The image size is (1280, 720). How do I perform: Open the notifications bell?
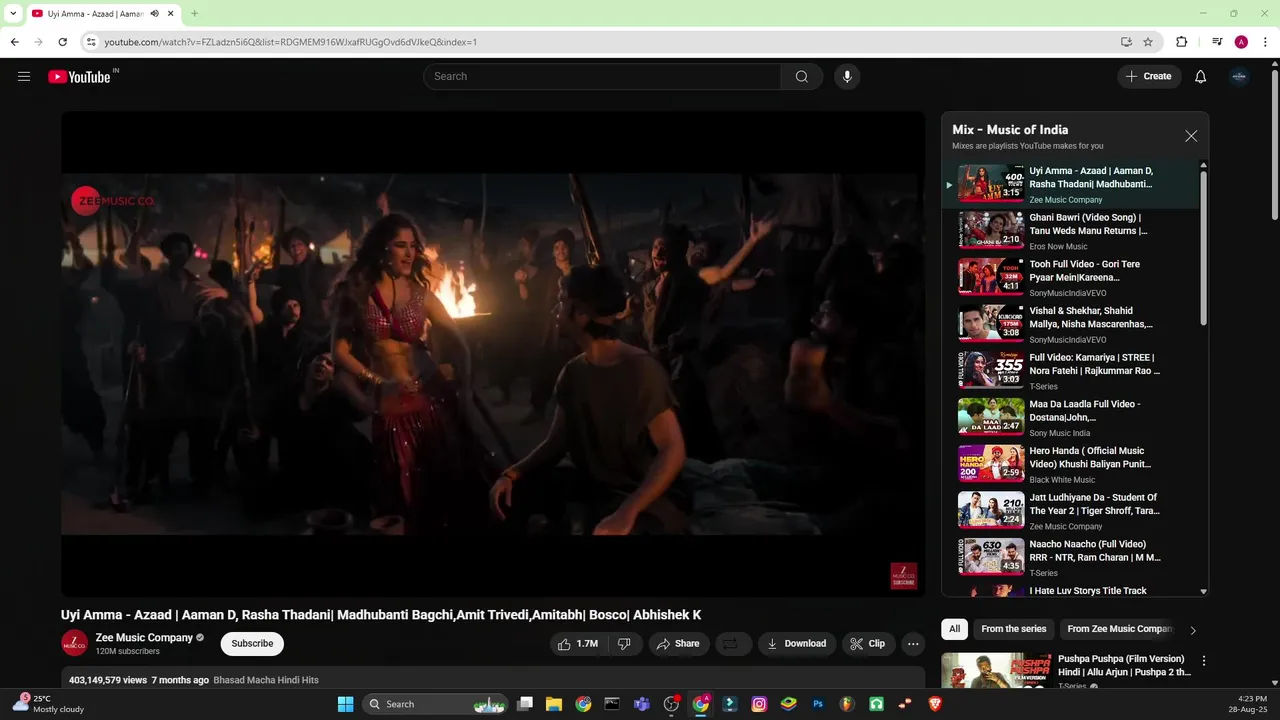(1201, 76)
